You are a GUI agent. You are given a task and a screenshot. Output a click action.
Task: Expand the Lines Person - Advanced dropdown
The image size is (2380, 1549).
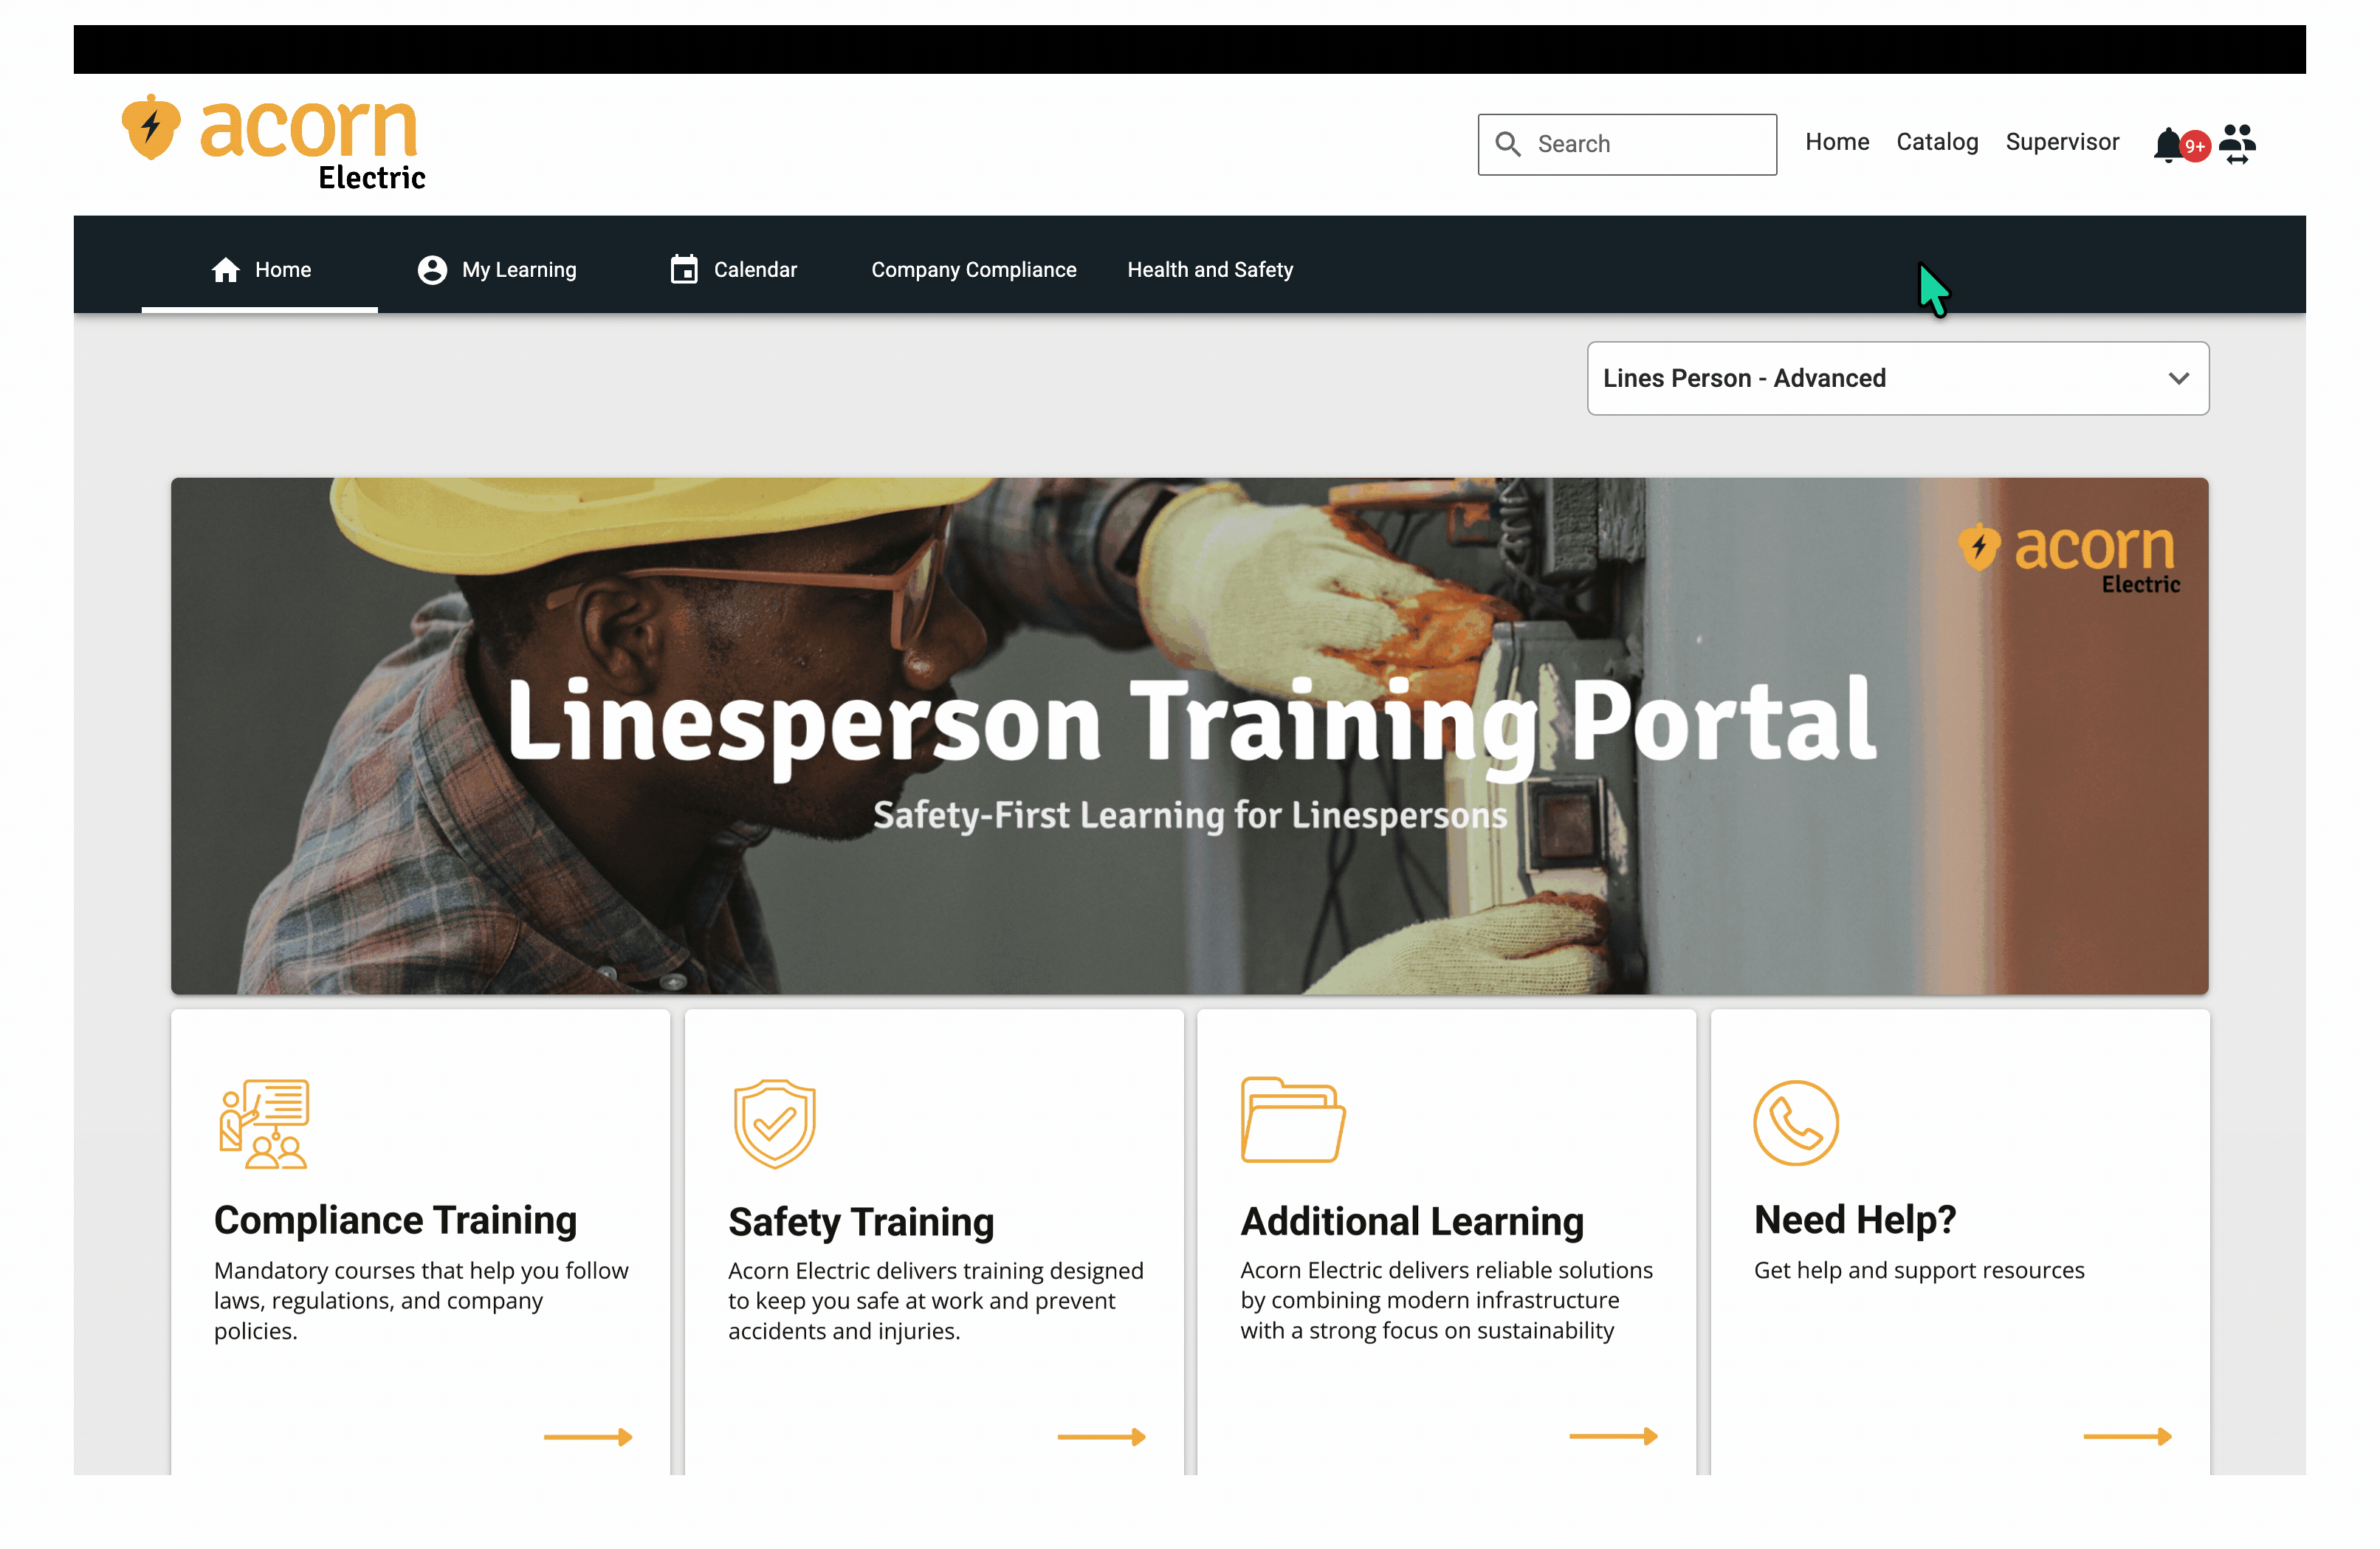pos(1897,378)
